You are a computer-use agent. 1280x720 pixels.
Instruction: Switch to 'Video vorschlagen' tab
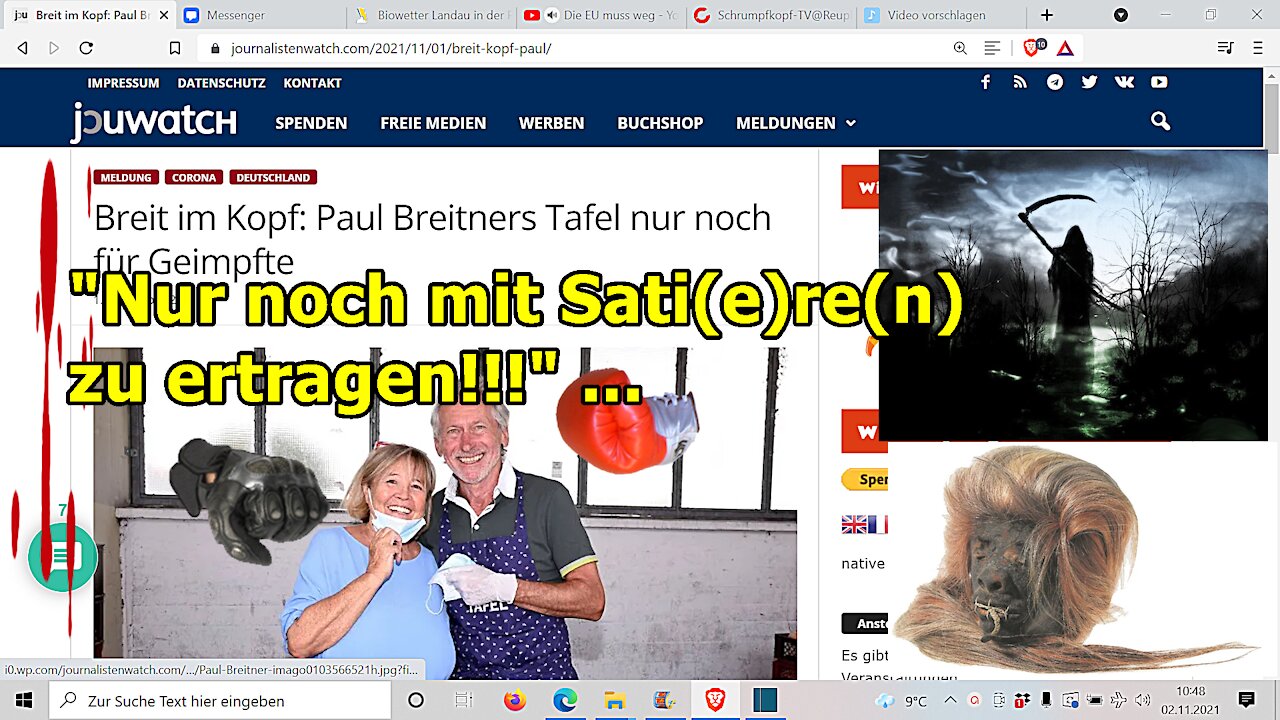pyautogui.click(x=940, y=15)
